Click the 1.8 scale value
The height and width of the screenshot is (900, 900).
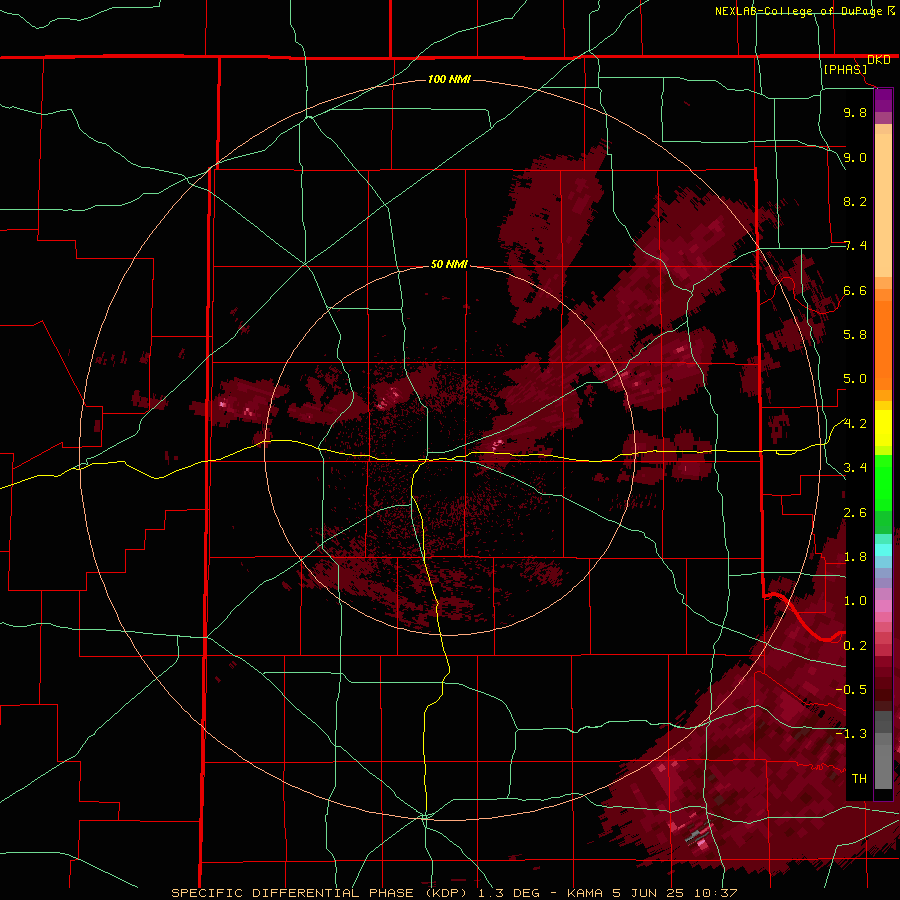(x=855, y=557)
